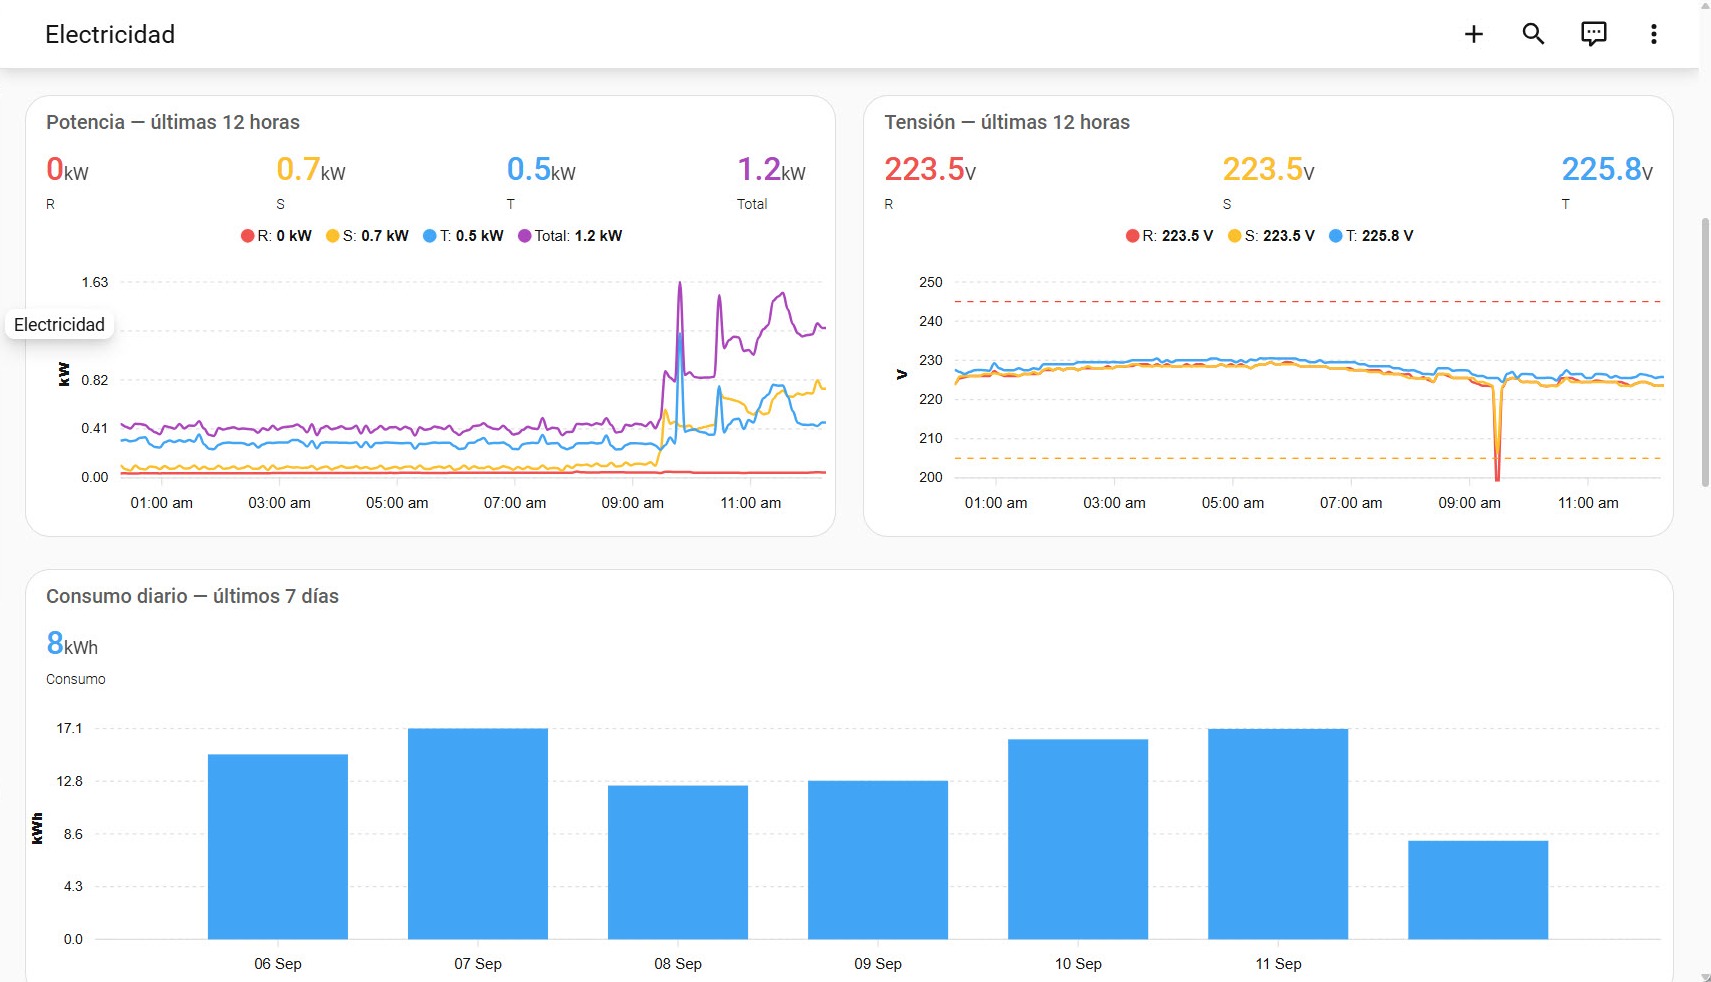Open the three-dot overflow menu
The height and width of the screenshot is (982, 1711).
tap(1653, 34)
